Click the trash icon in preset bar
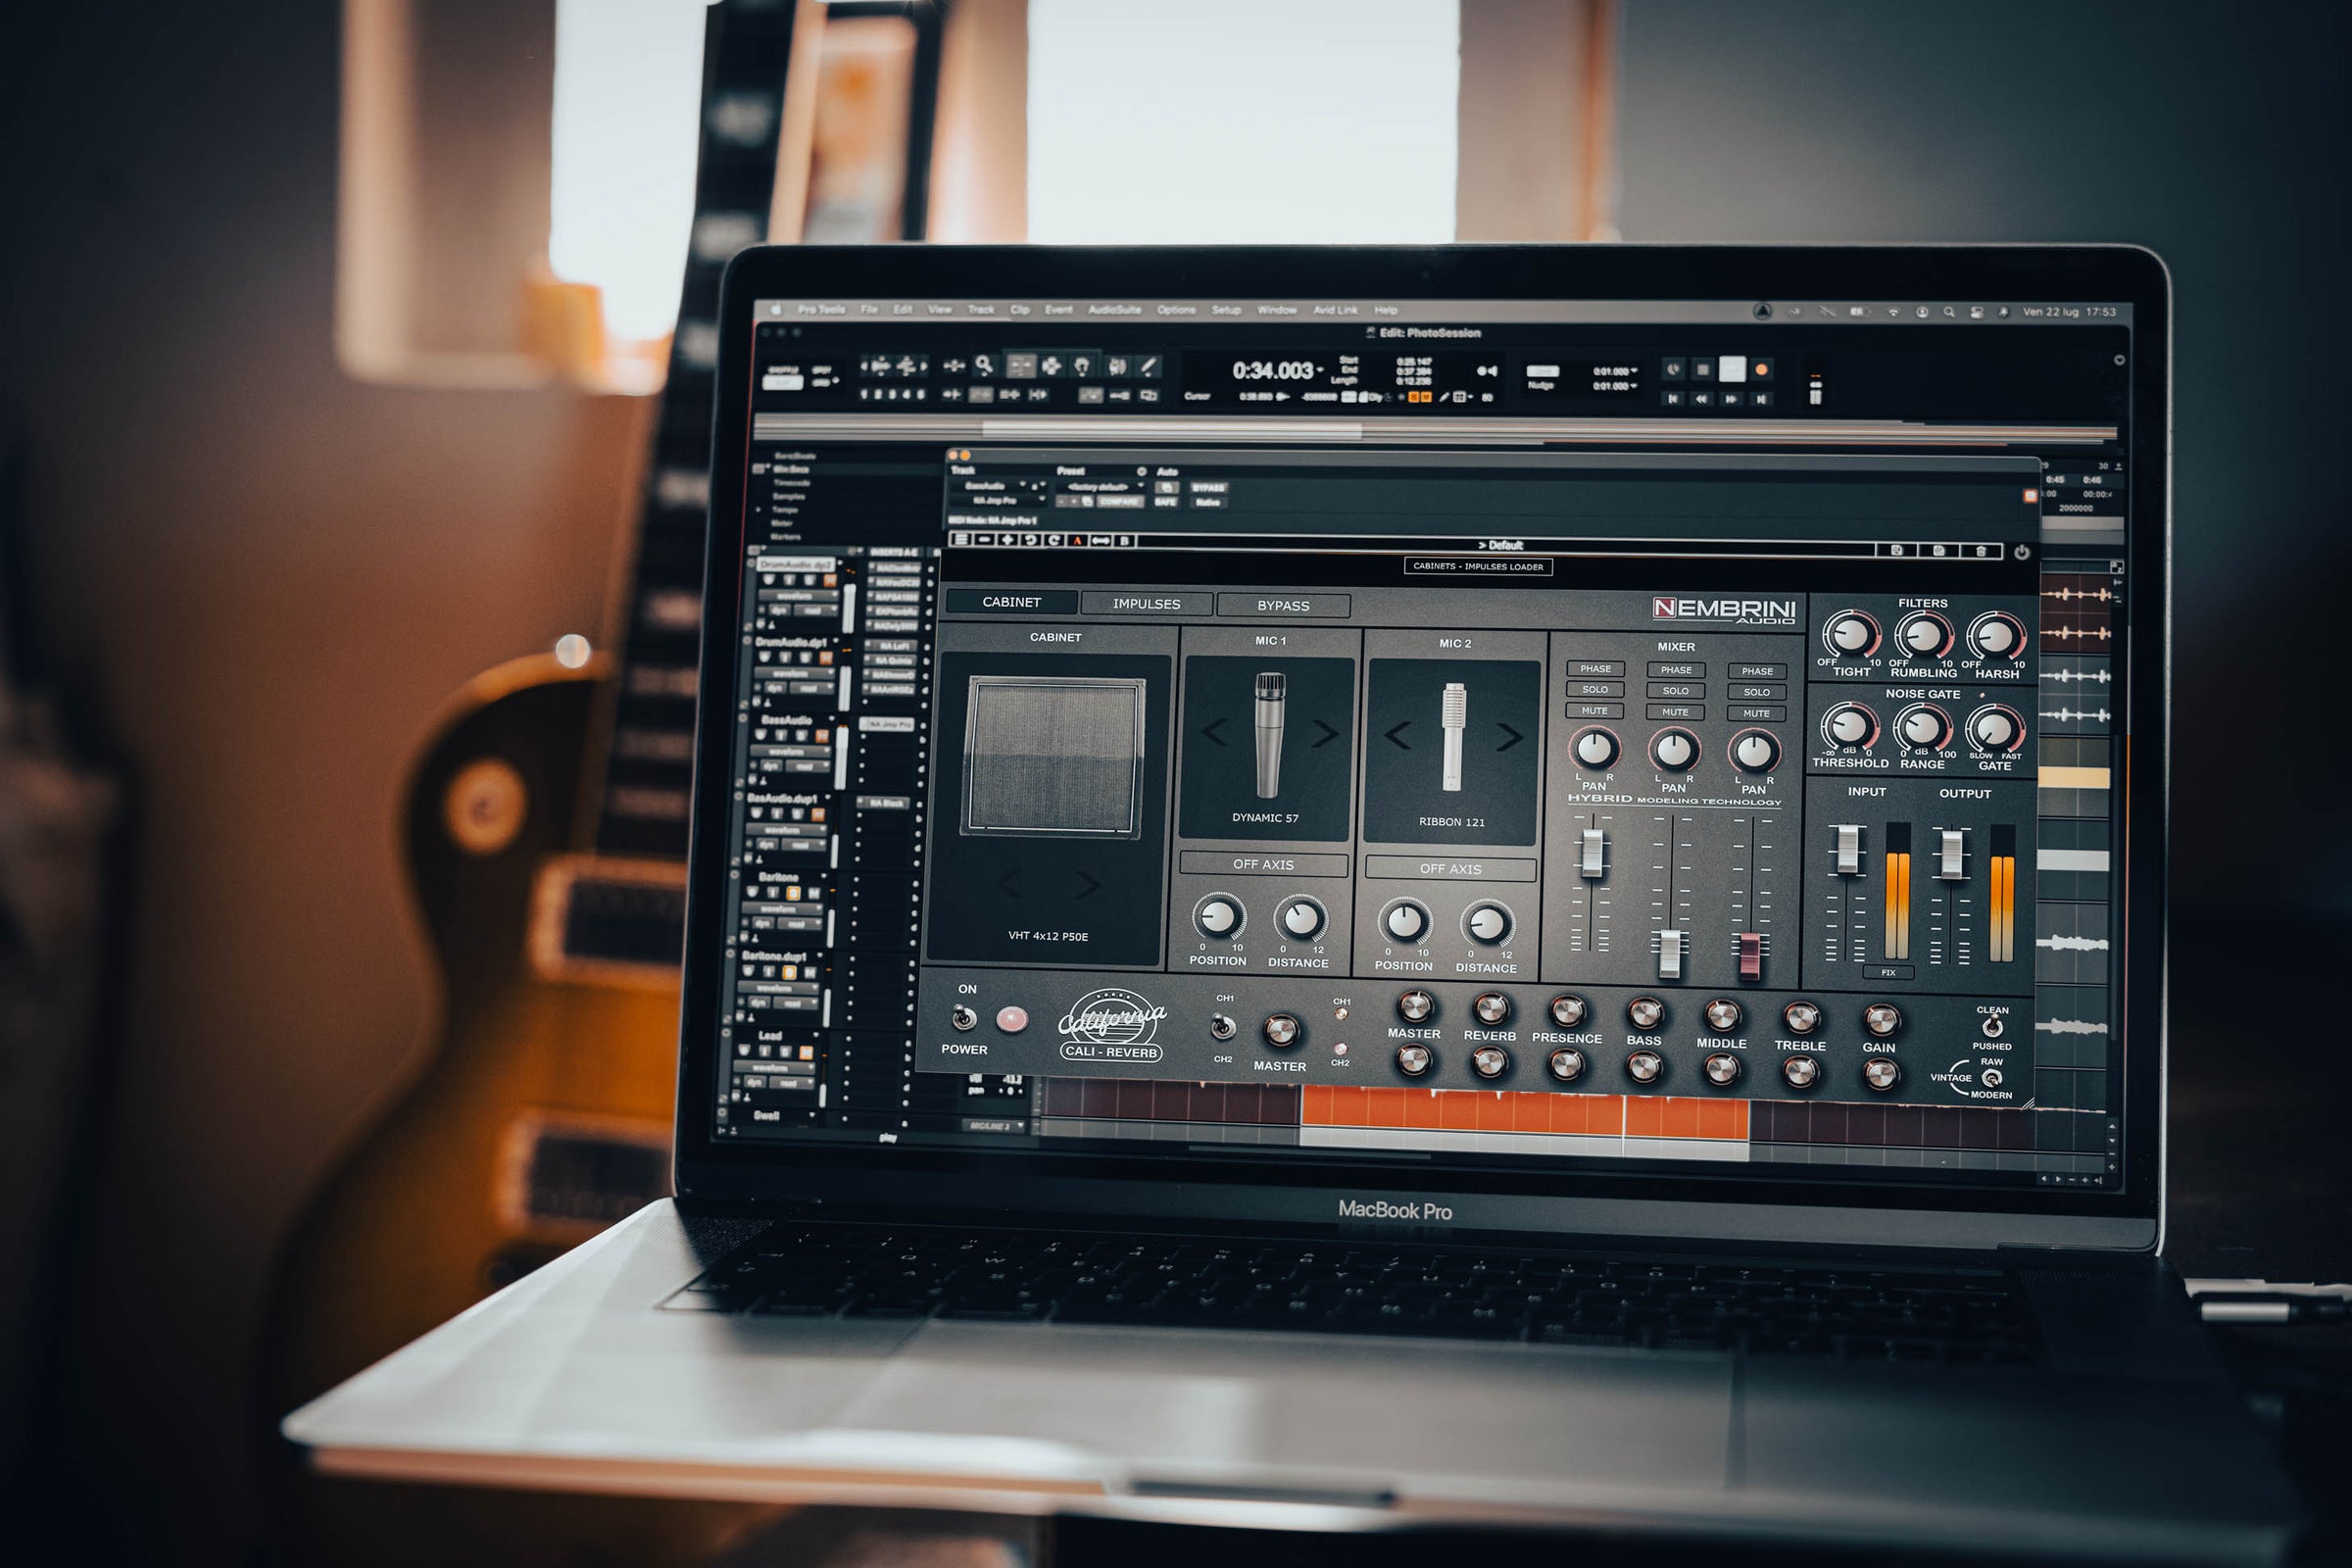 (x=1980, y=551)
